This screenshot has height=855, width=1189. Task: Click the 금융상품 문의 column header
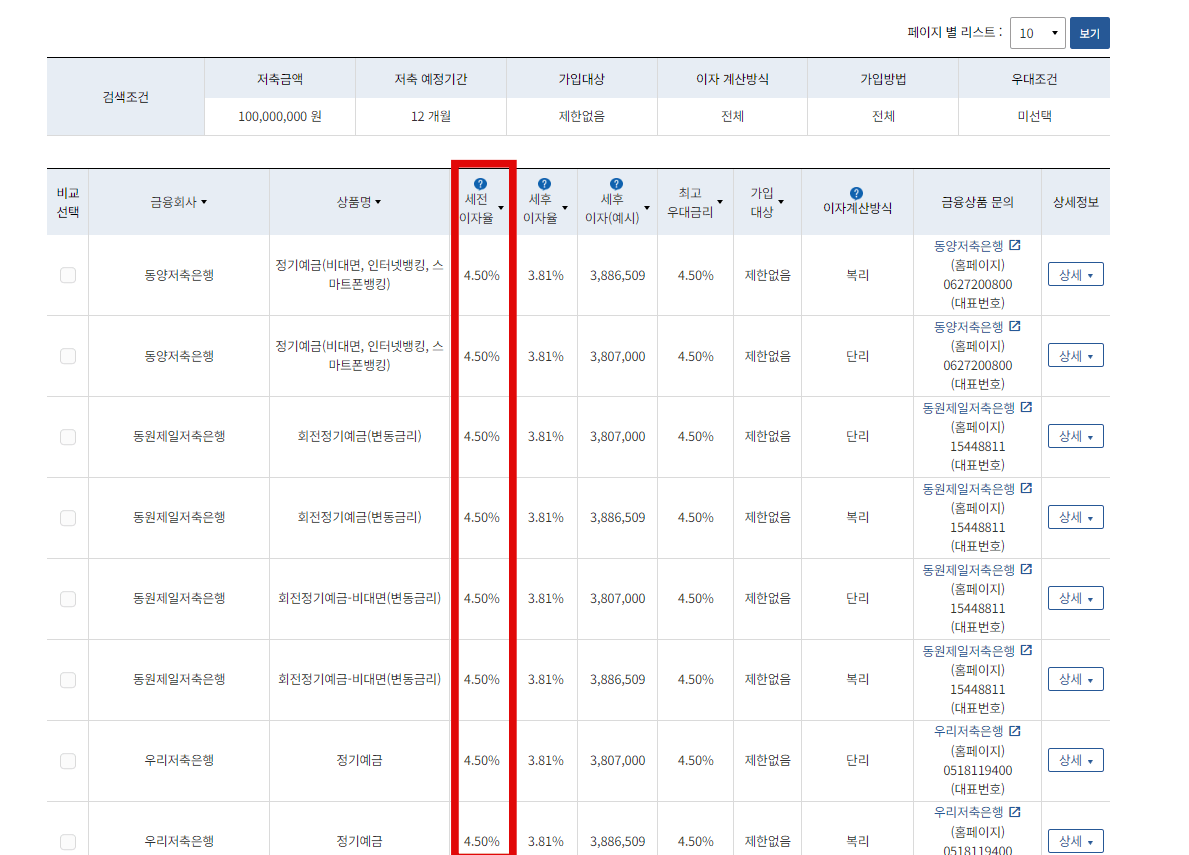click(977, 202)
